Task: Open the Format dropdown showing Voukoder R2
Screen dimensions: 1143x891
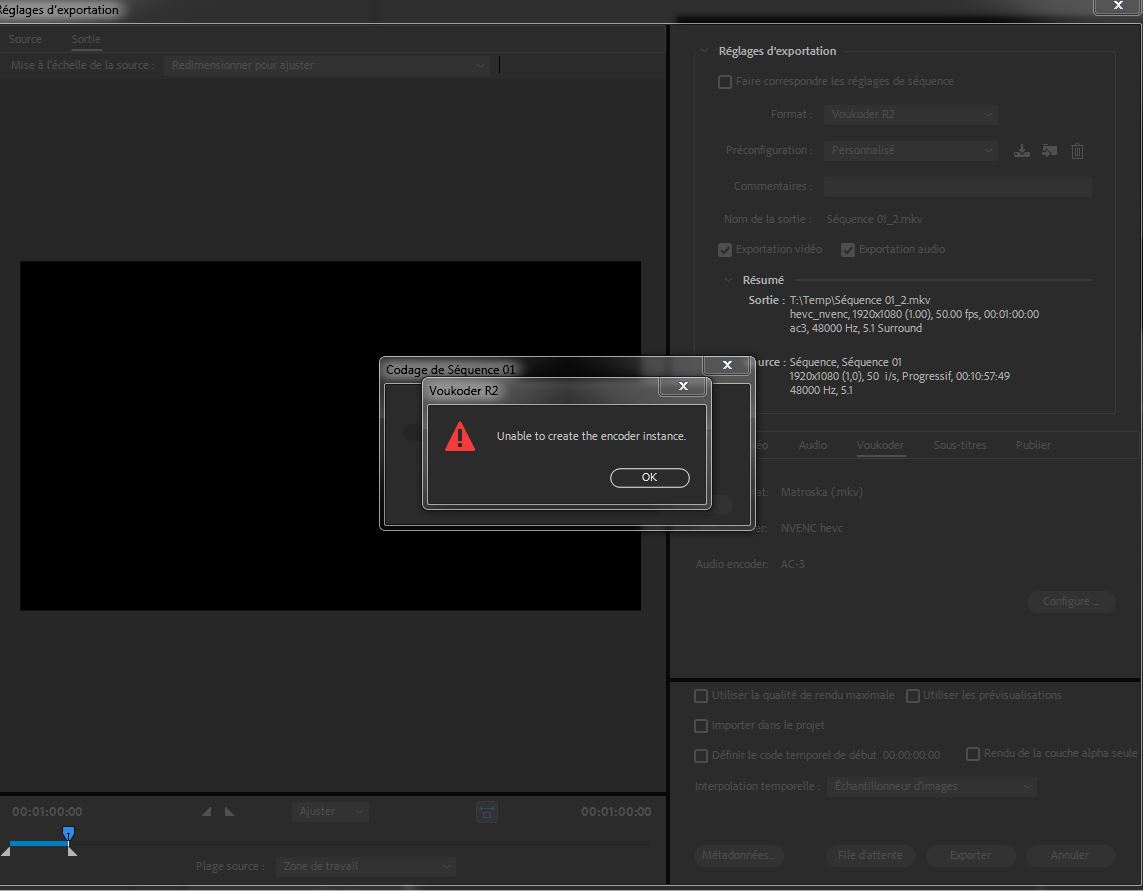Action: (x=912, y=115)
